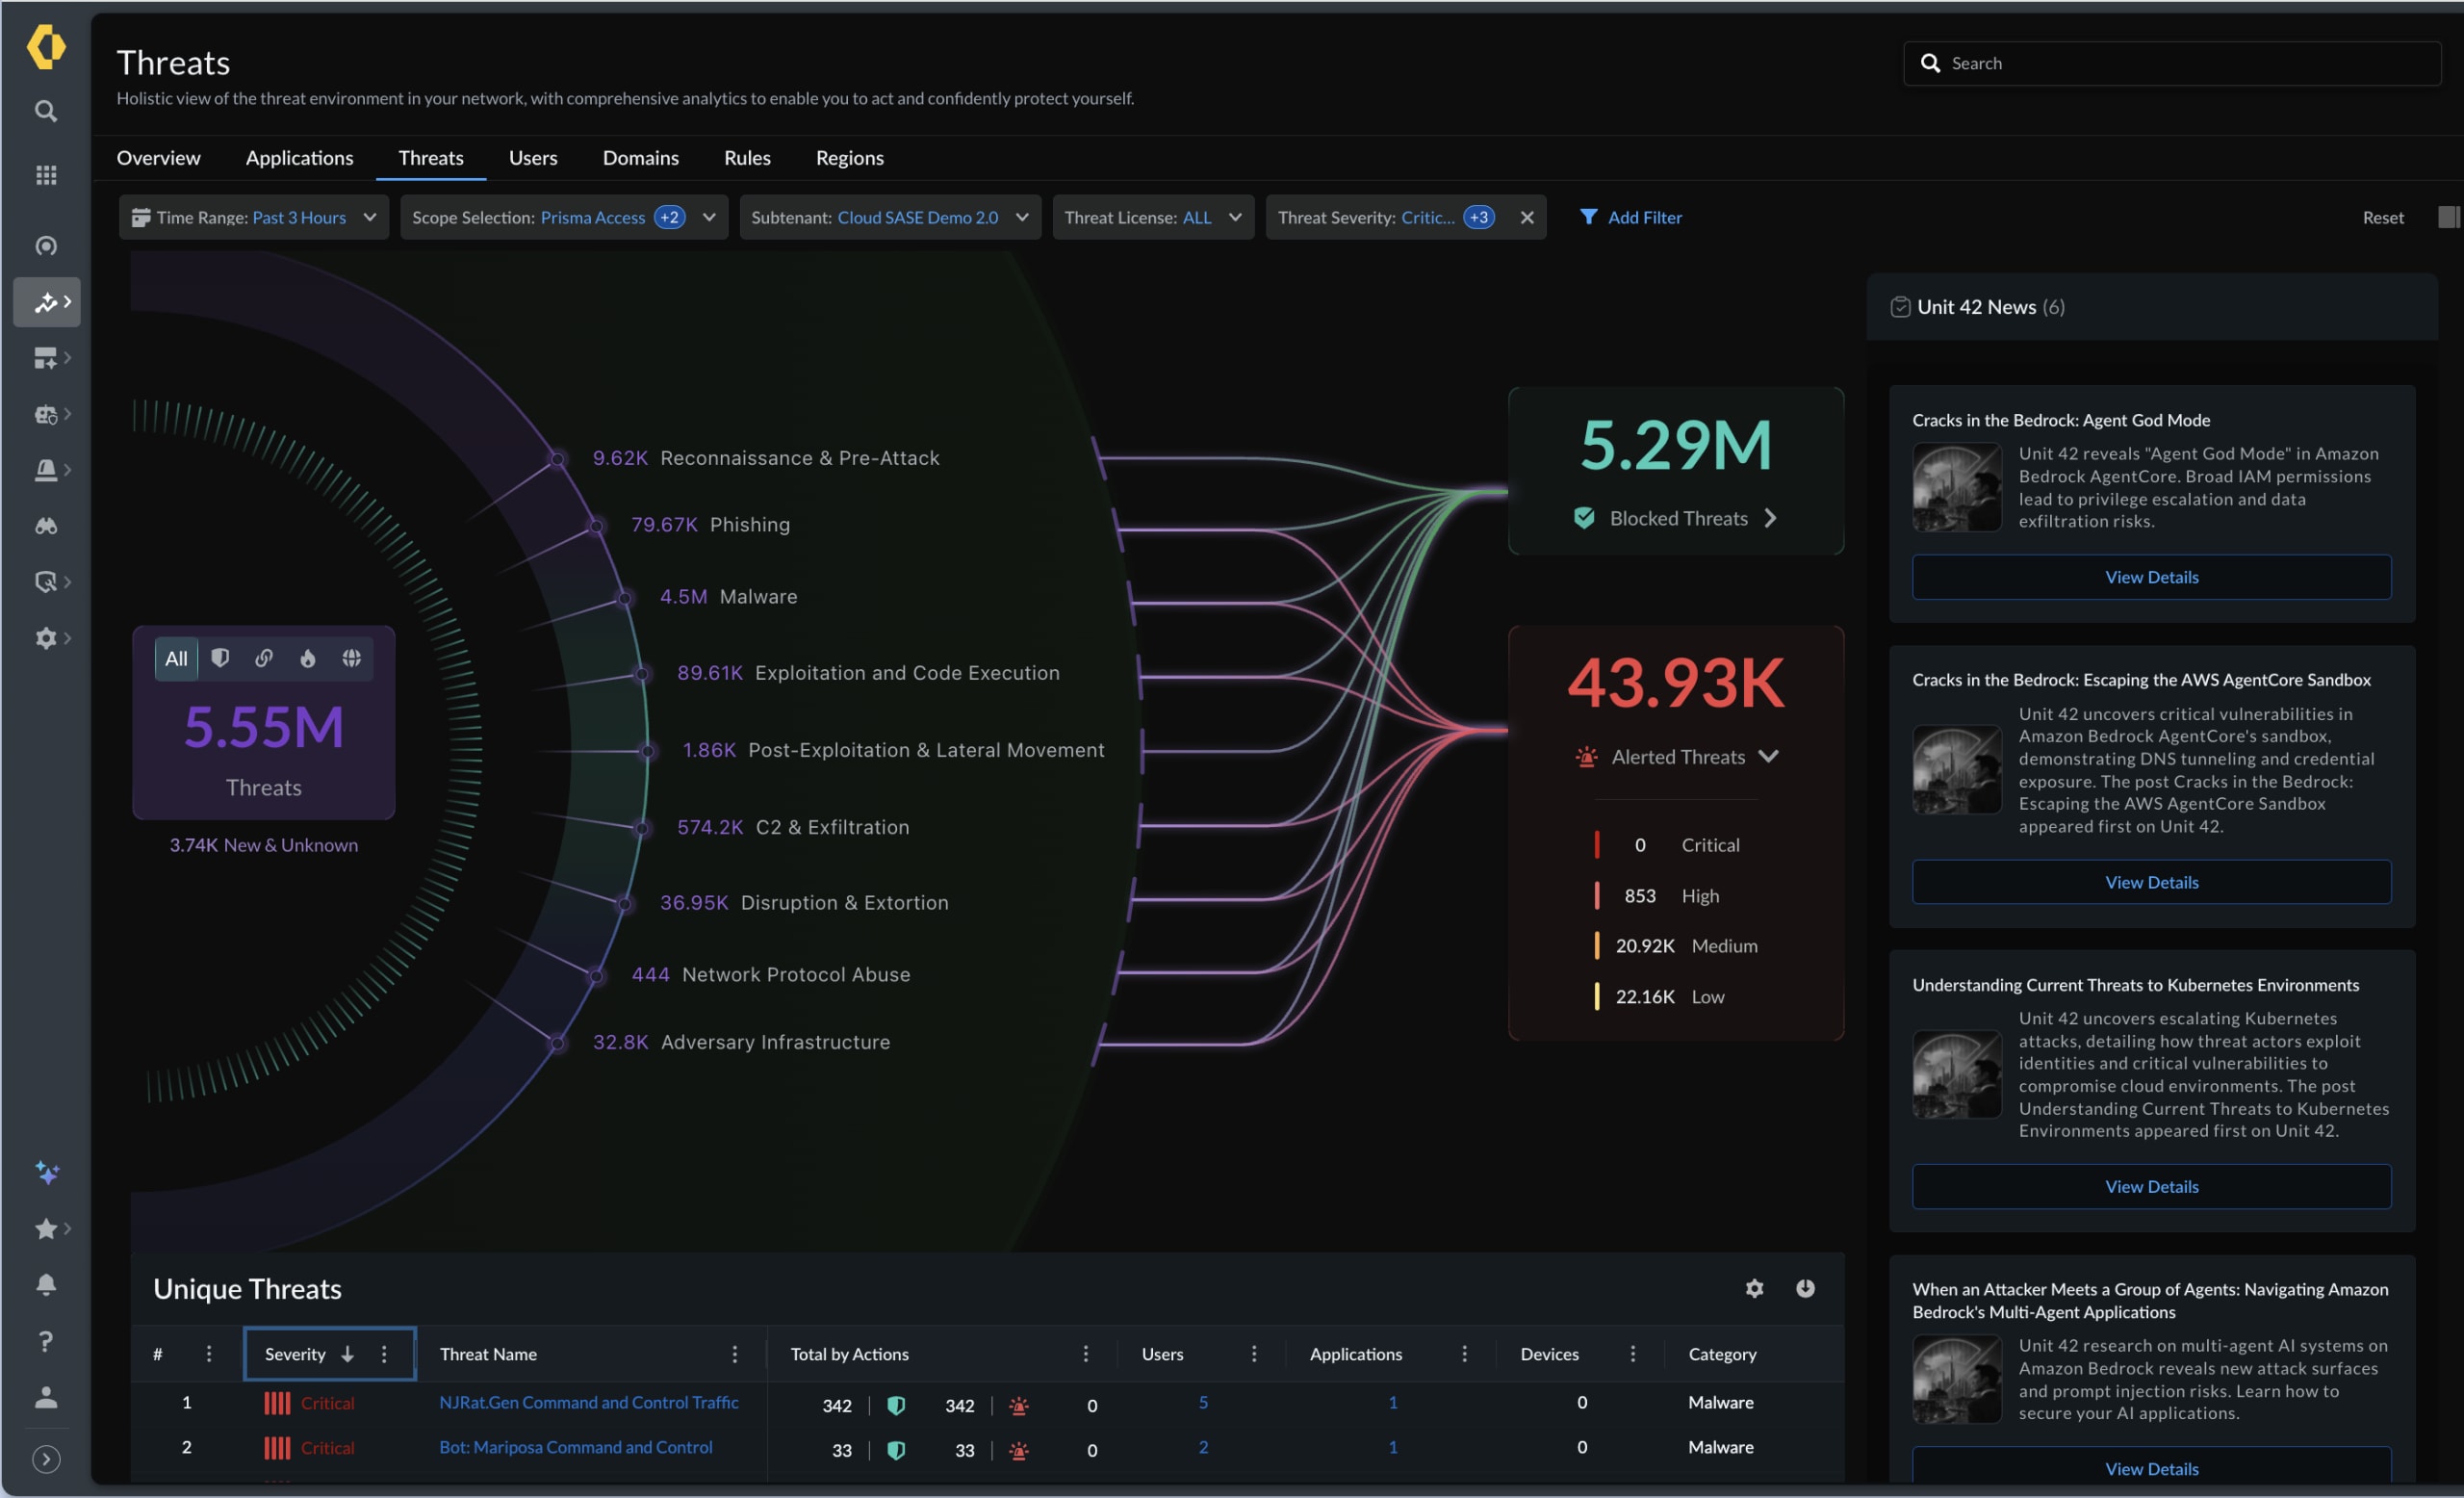Open the application grid icon in the sidebar
The width and height of the screenshot is (2464, 1498).
click(45, 175)
